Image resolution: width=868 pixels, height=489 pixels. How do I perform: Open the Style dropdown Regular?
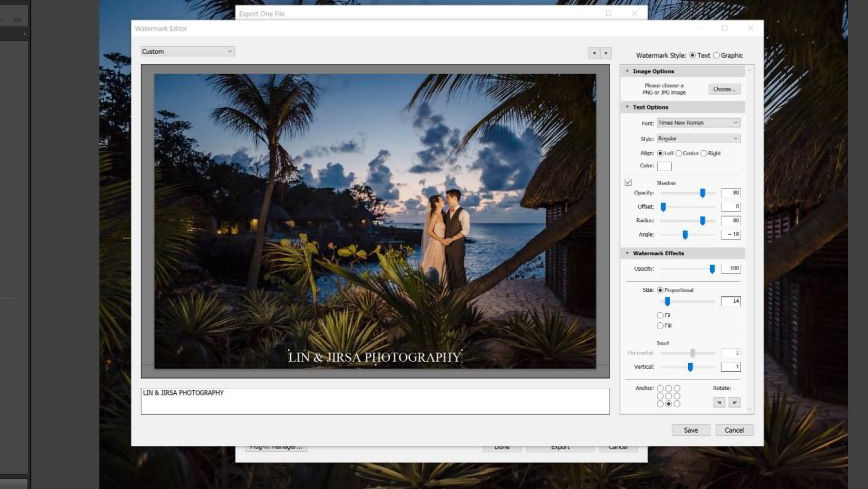[698, 138]
